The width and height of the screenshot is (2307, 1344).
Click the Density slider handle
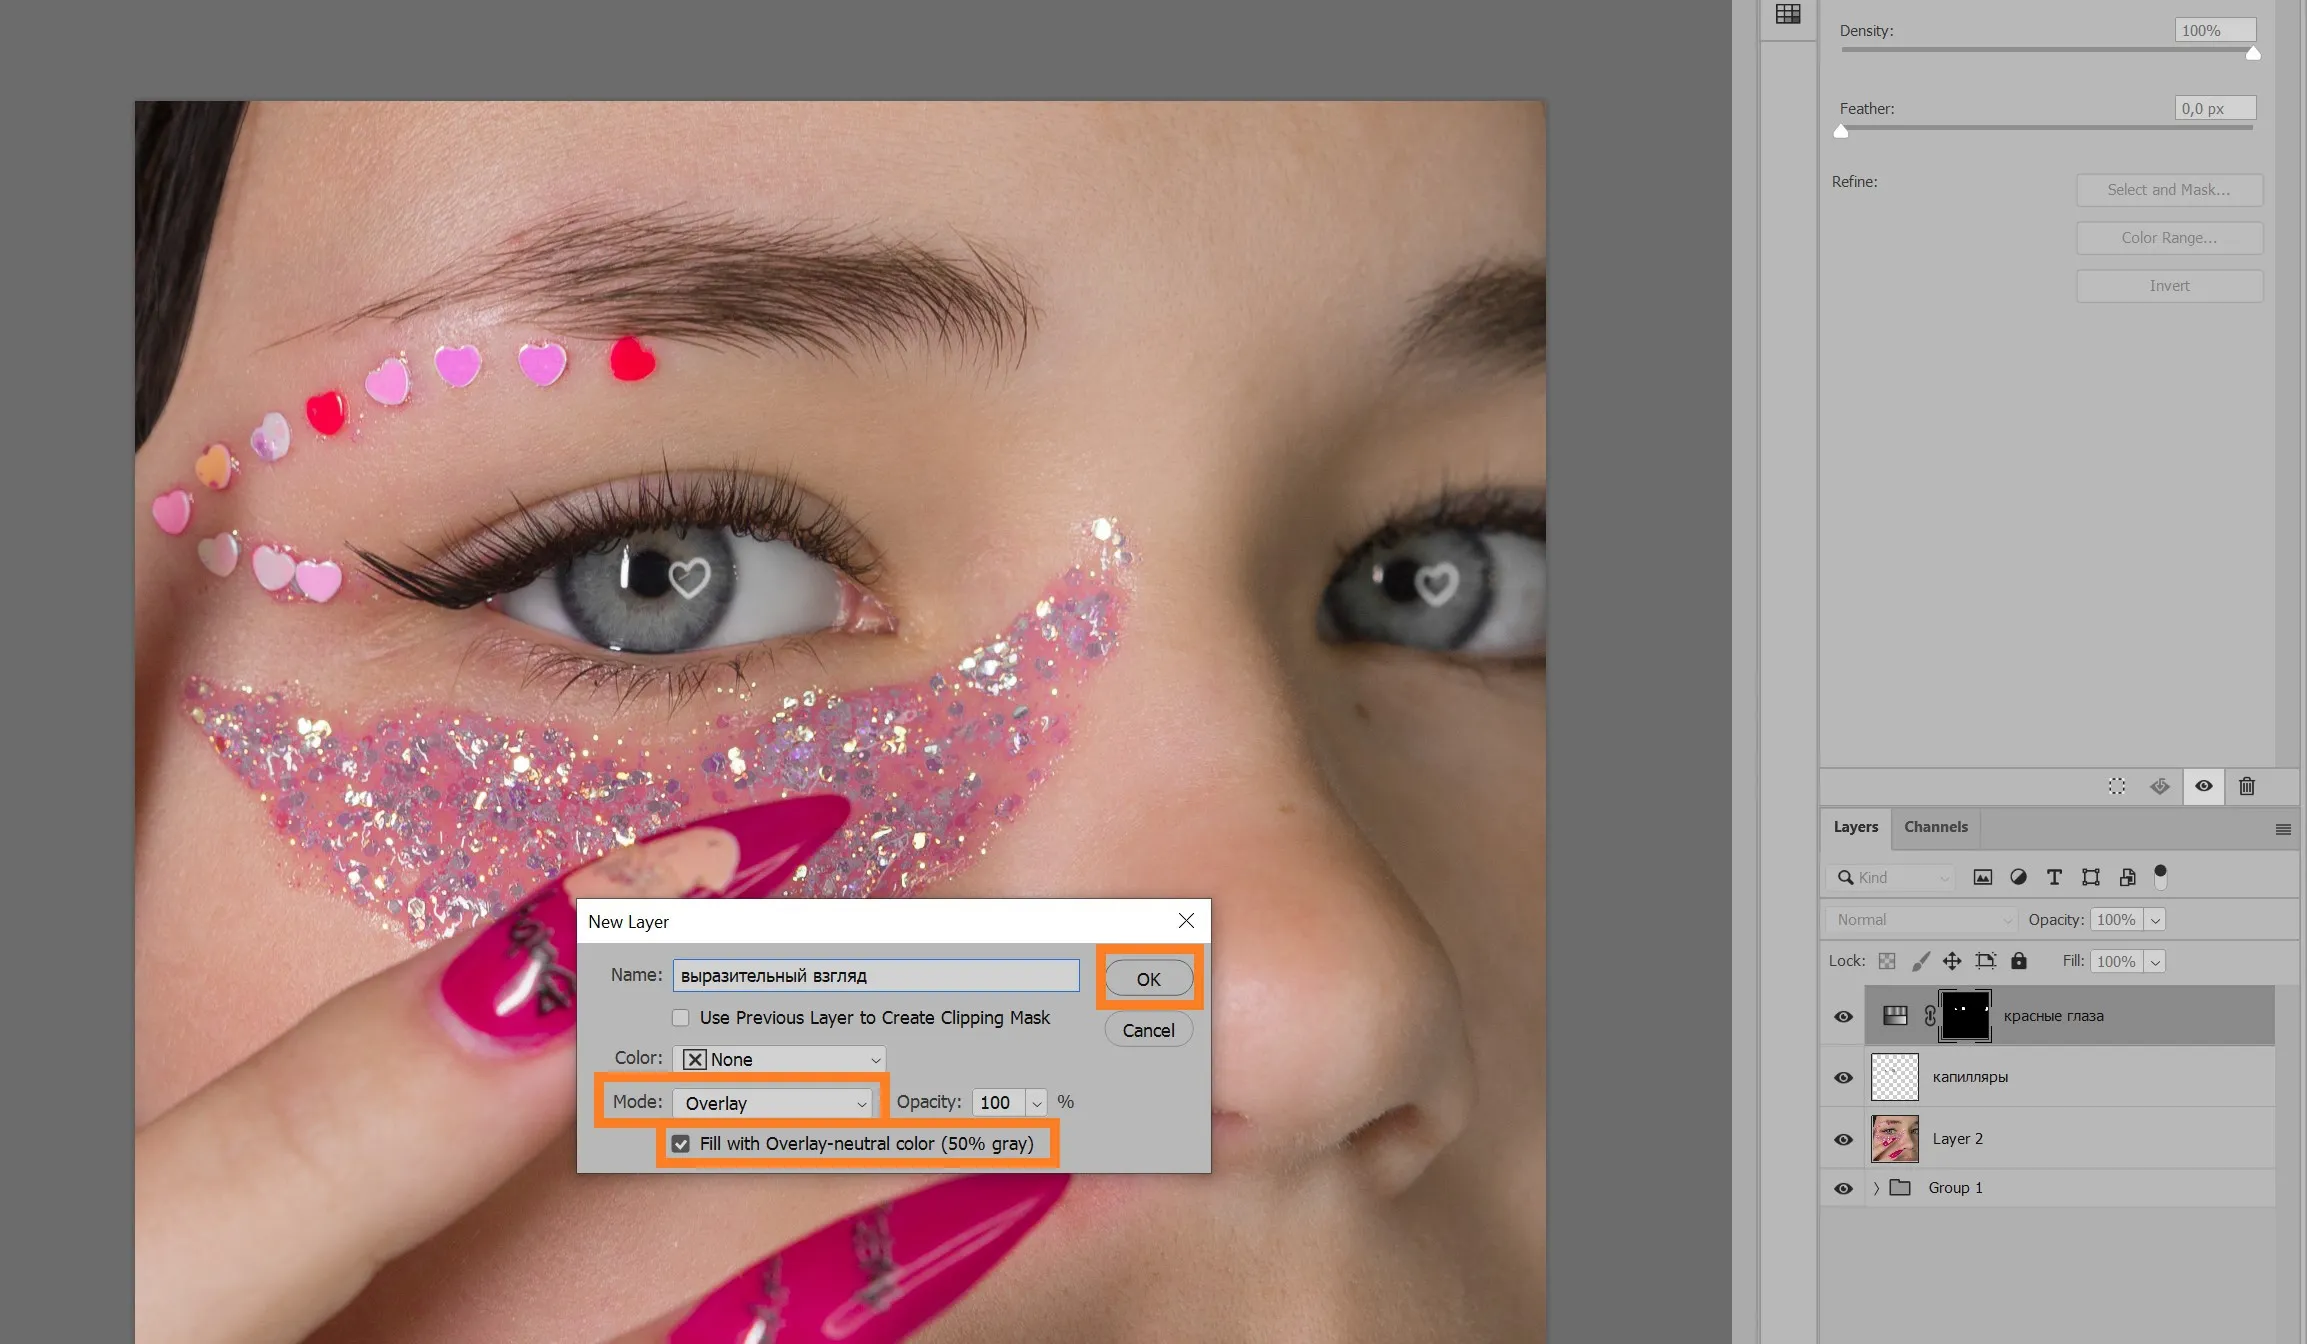2253,53
